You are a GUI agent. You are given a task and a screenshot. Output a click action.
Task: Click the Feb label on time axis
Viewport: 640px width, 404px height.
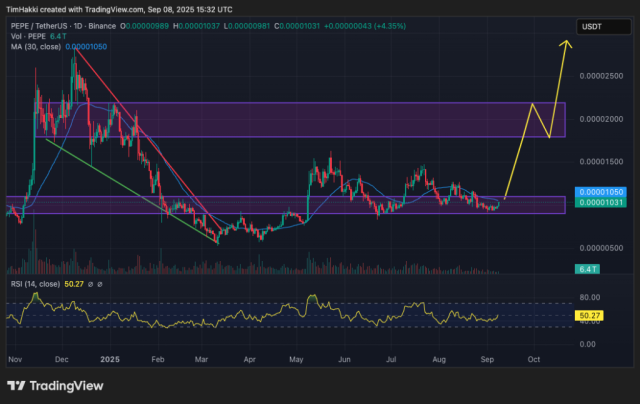[158, 360]
